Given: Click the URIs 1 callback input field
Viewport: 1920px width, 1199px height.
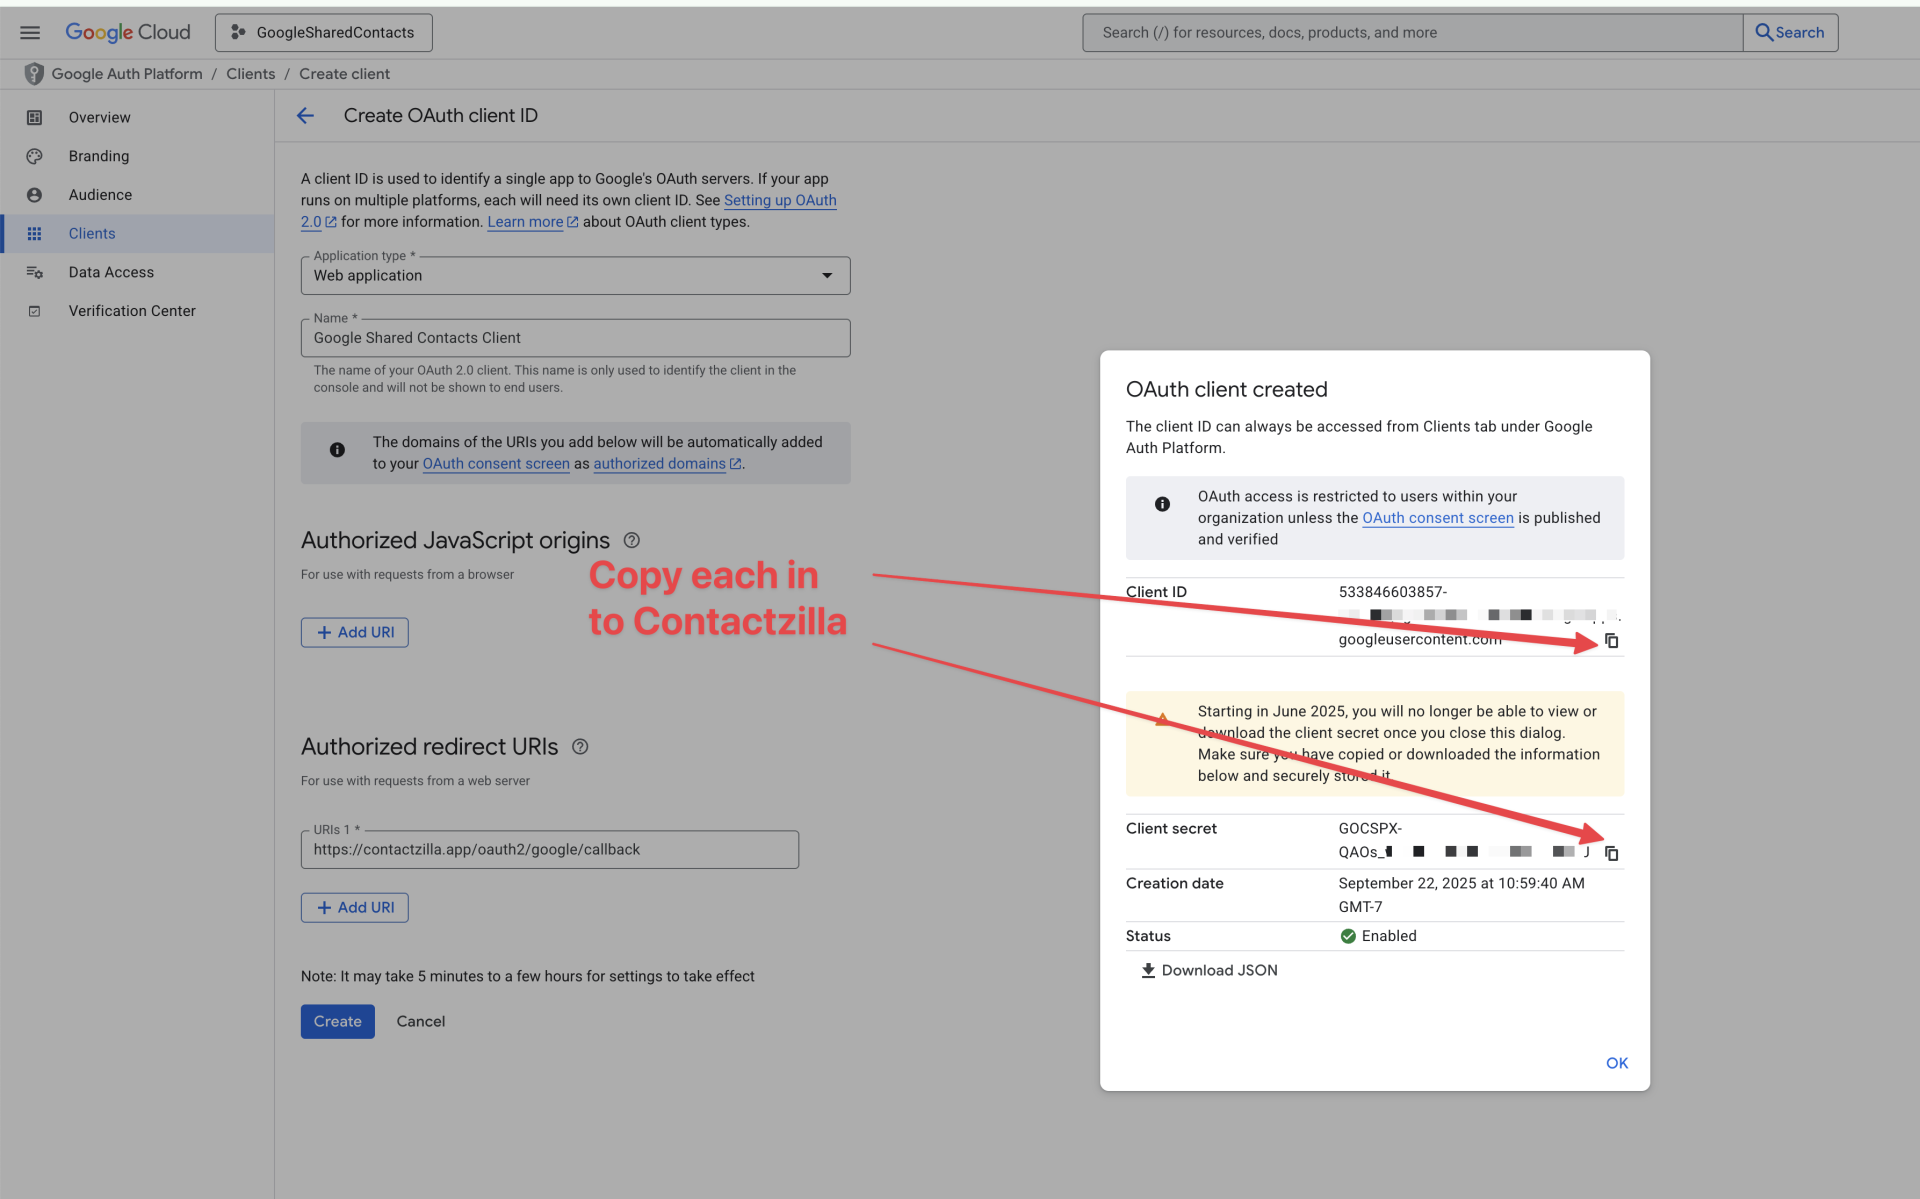Looking at the screenshot, I should point(549,850).
